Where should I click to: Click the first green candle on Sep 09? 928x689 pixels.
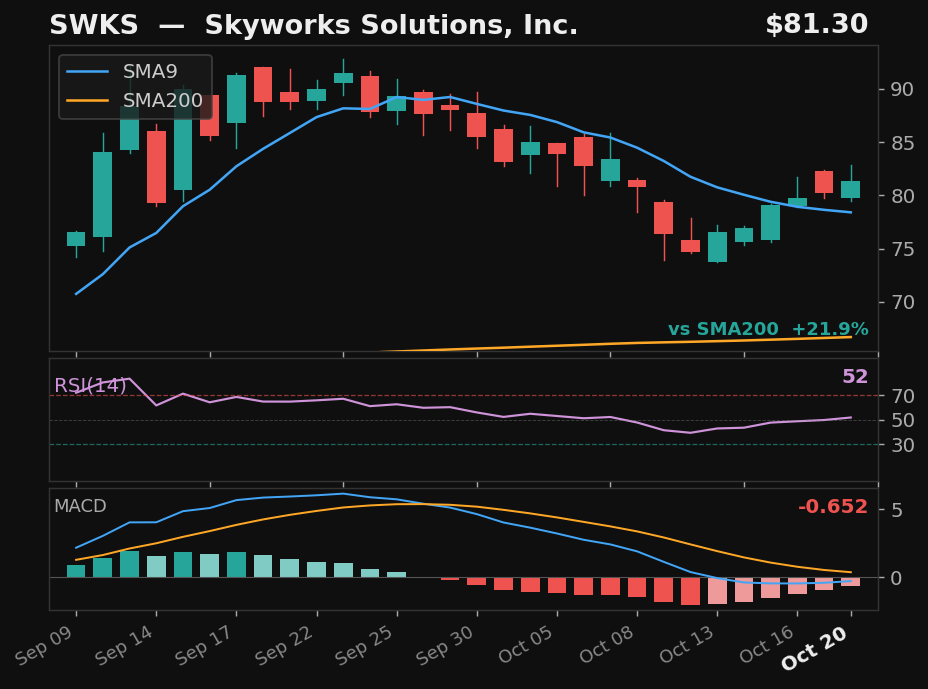[76, 239]
